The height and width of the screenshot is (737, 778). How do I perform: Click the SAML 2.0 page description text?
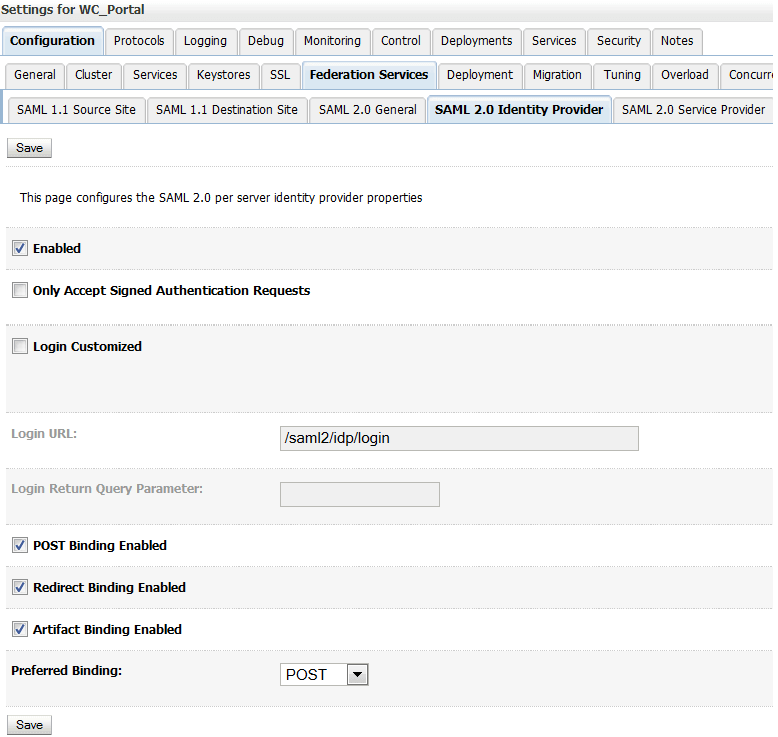[221, 198]
